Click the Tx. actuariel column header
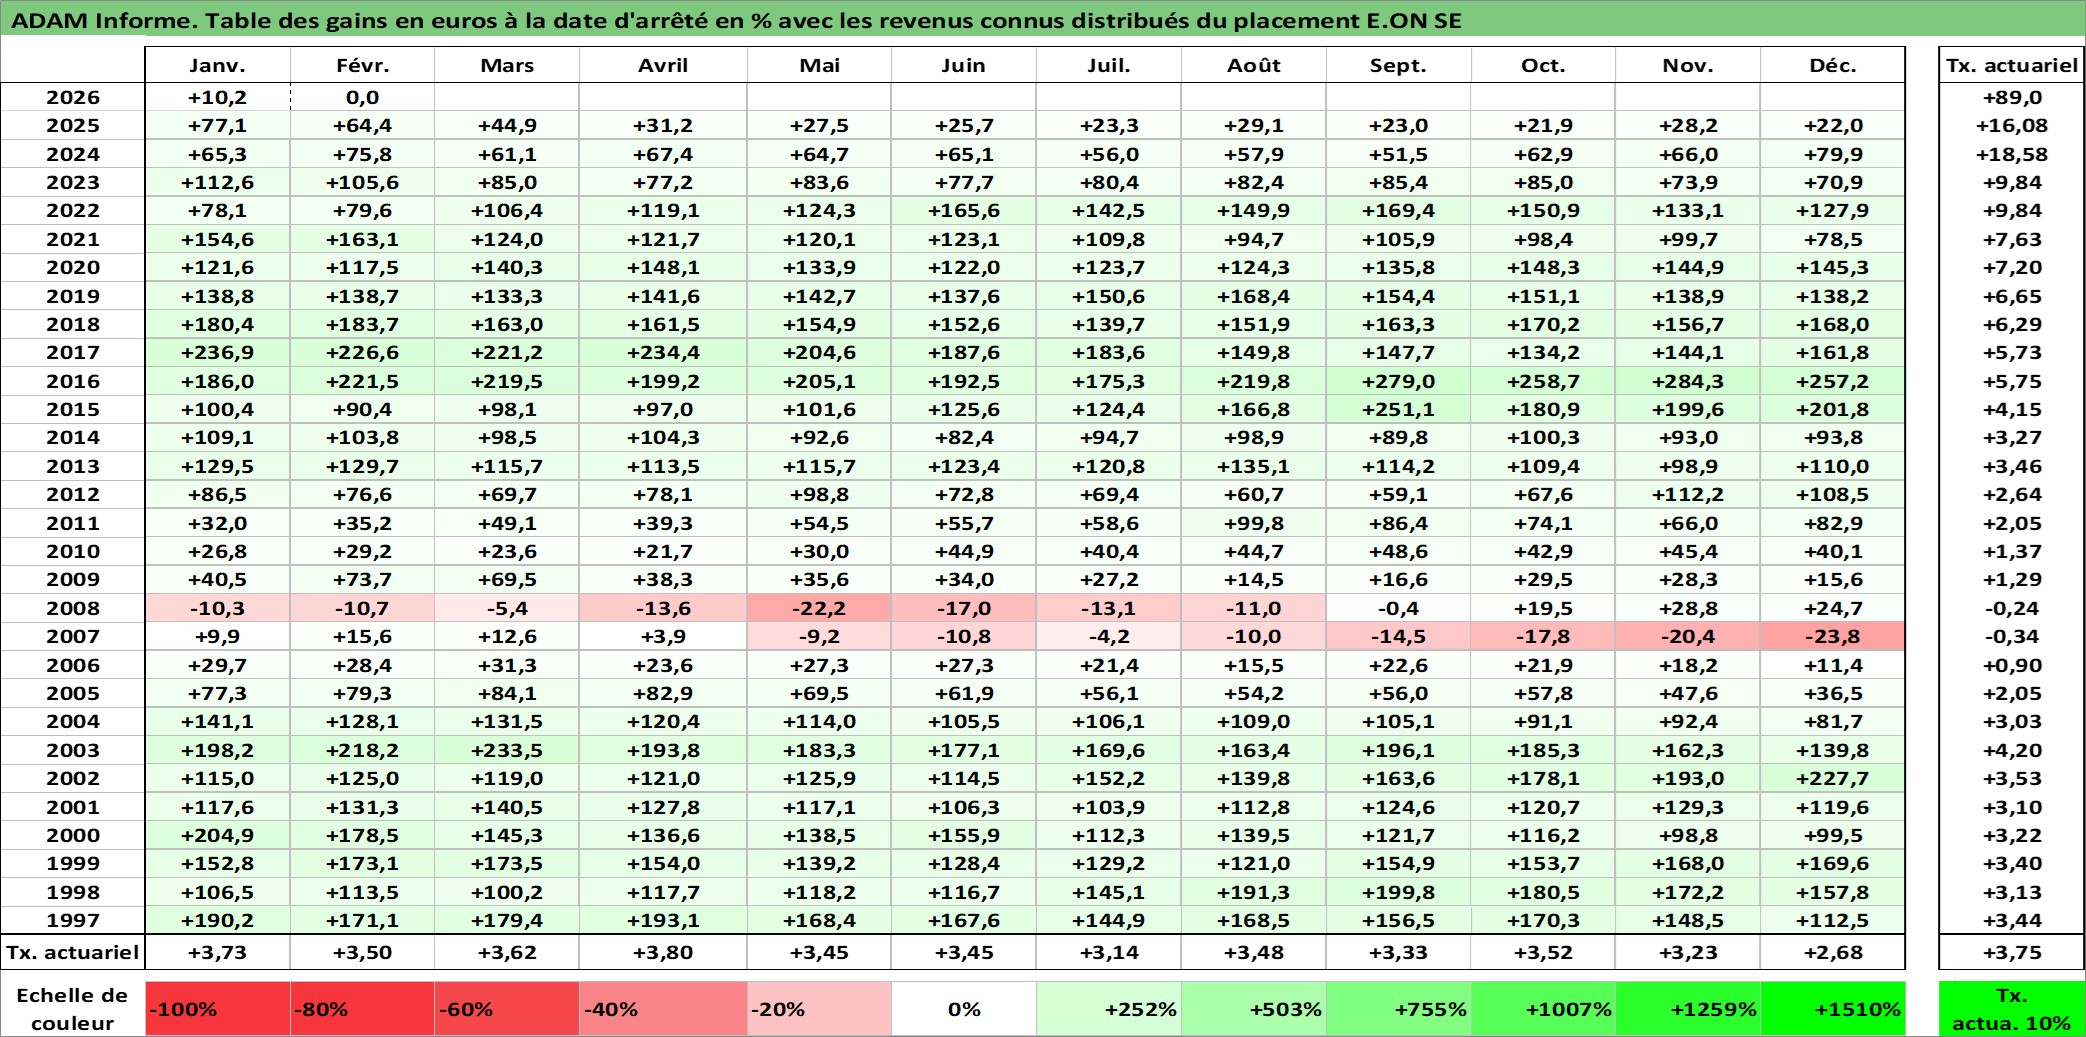2086x1037 pixels. (x=2012, y=65)
